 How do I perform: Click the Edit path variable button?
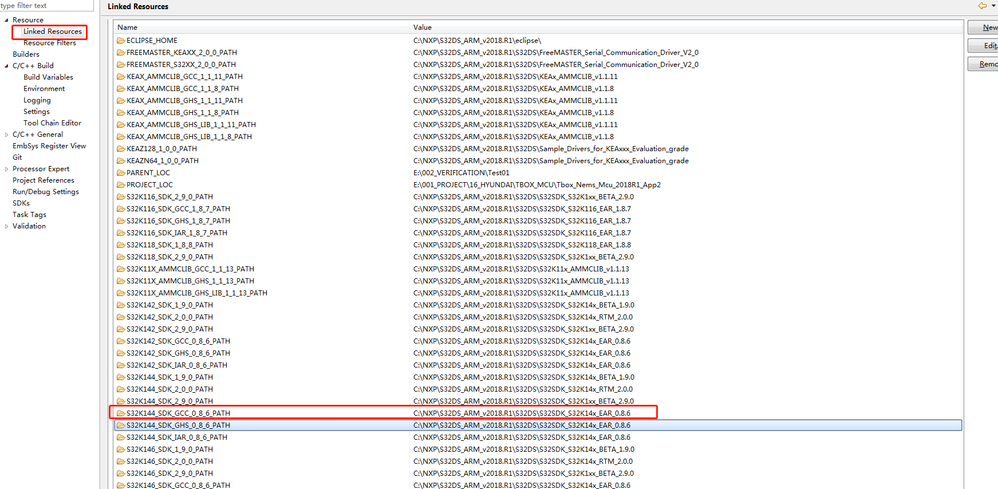click(x=982, y=46)
